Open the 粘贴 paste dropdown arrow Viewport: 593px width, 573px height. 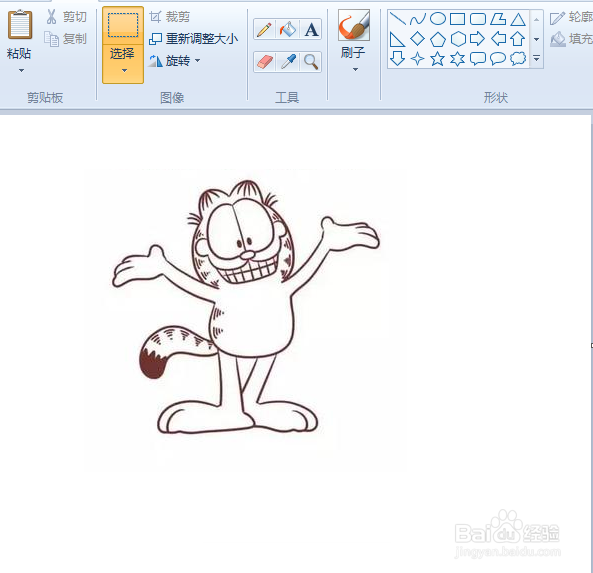point(21,70)
